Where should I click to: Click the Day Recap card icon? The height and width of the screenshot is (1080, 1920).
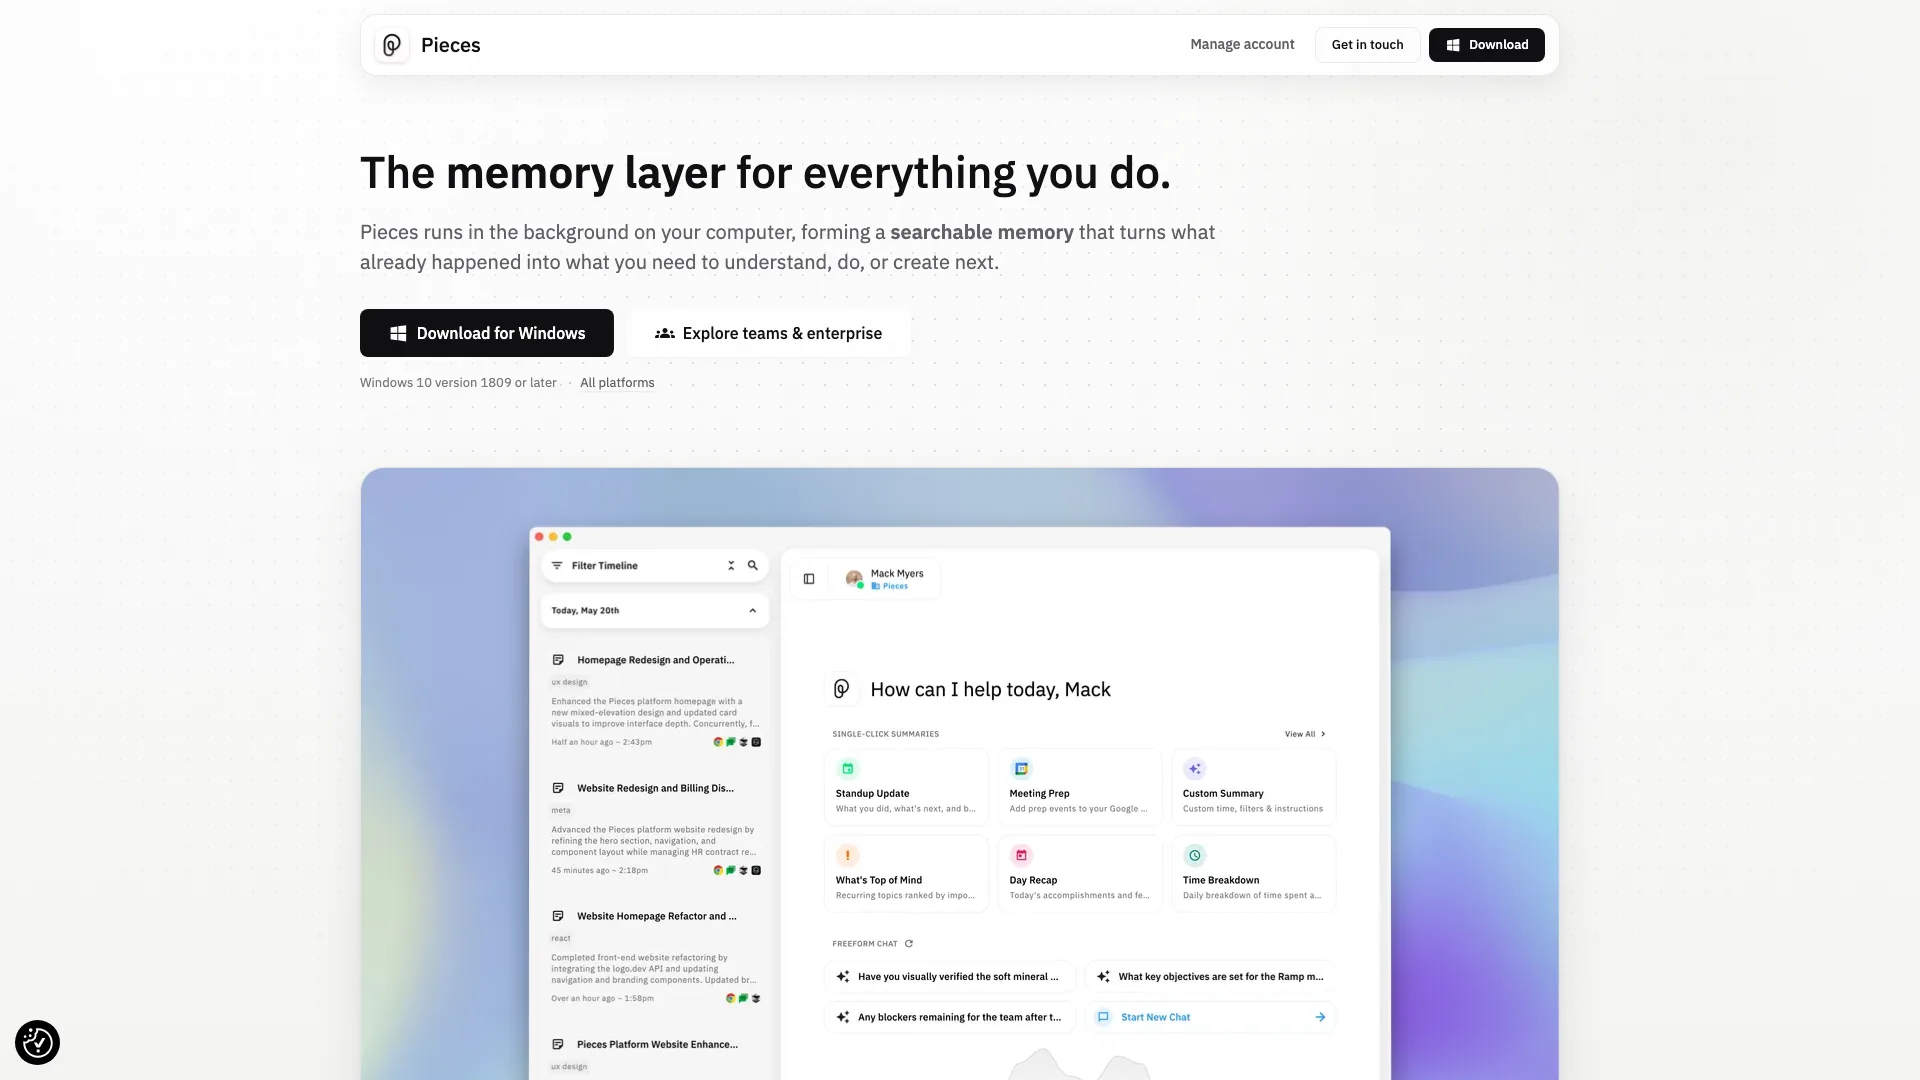(1021, 856)
